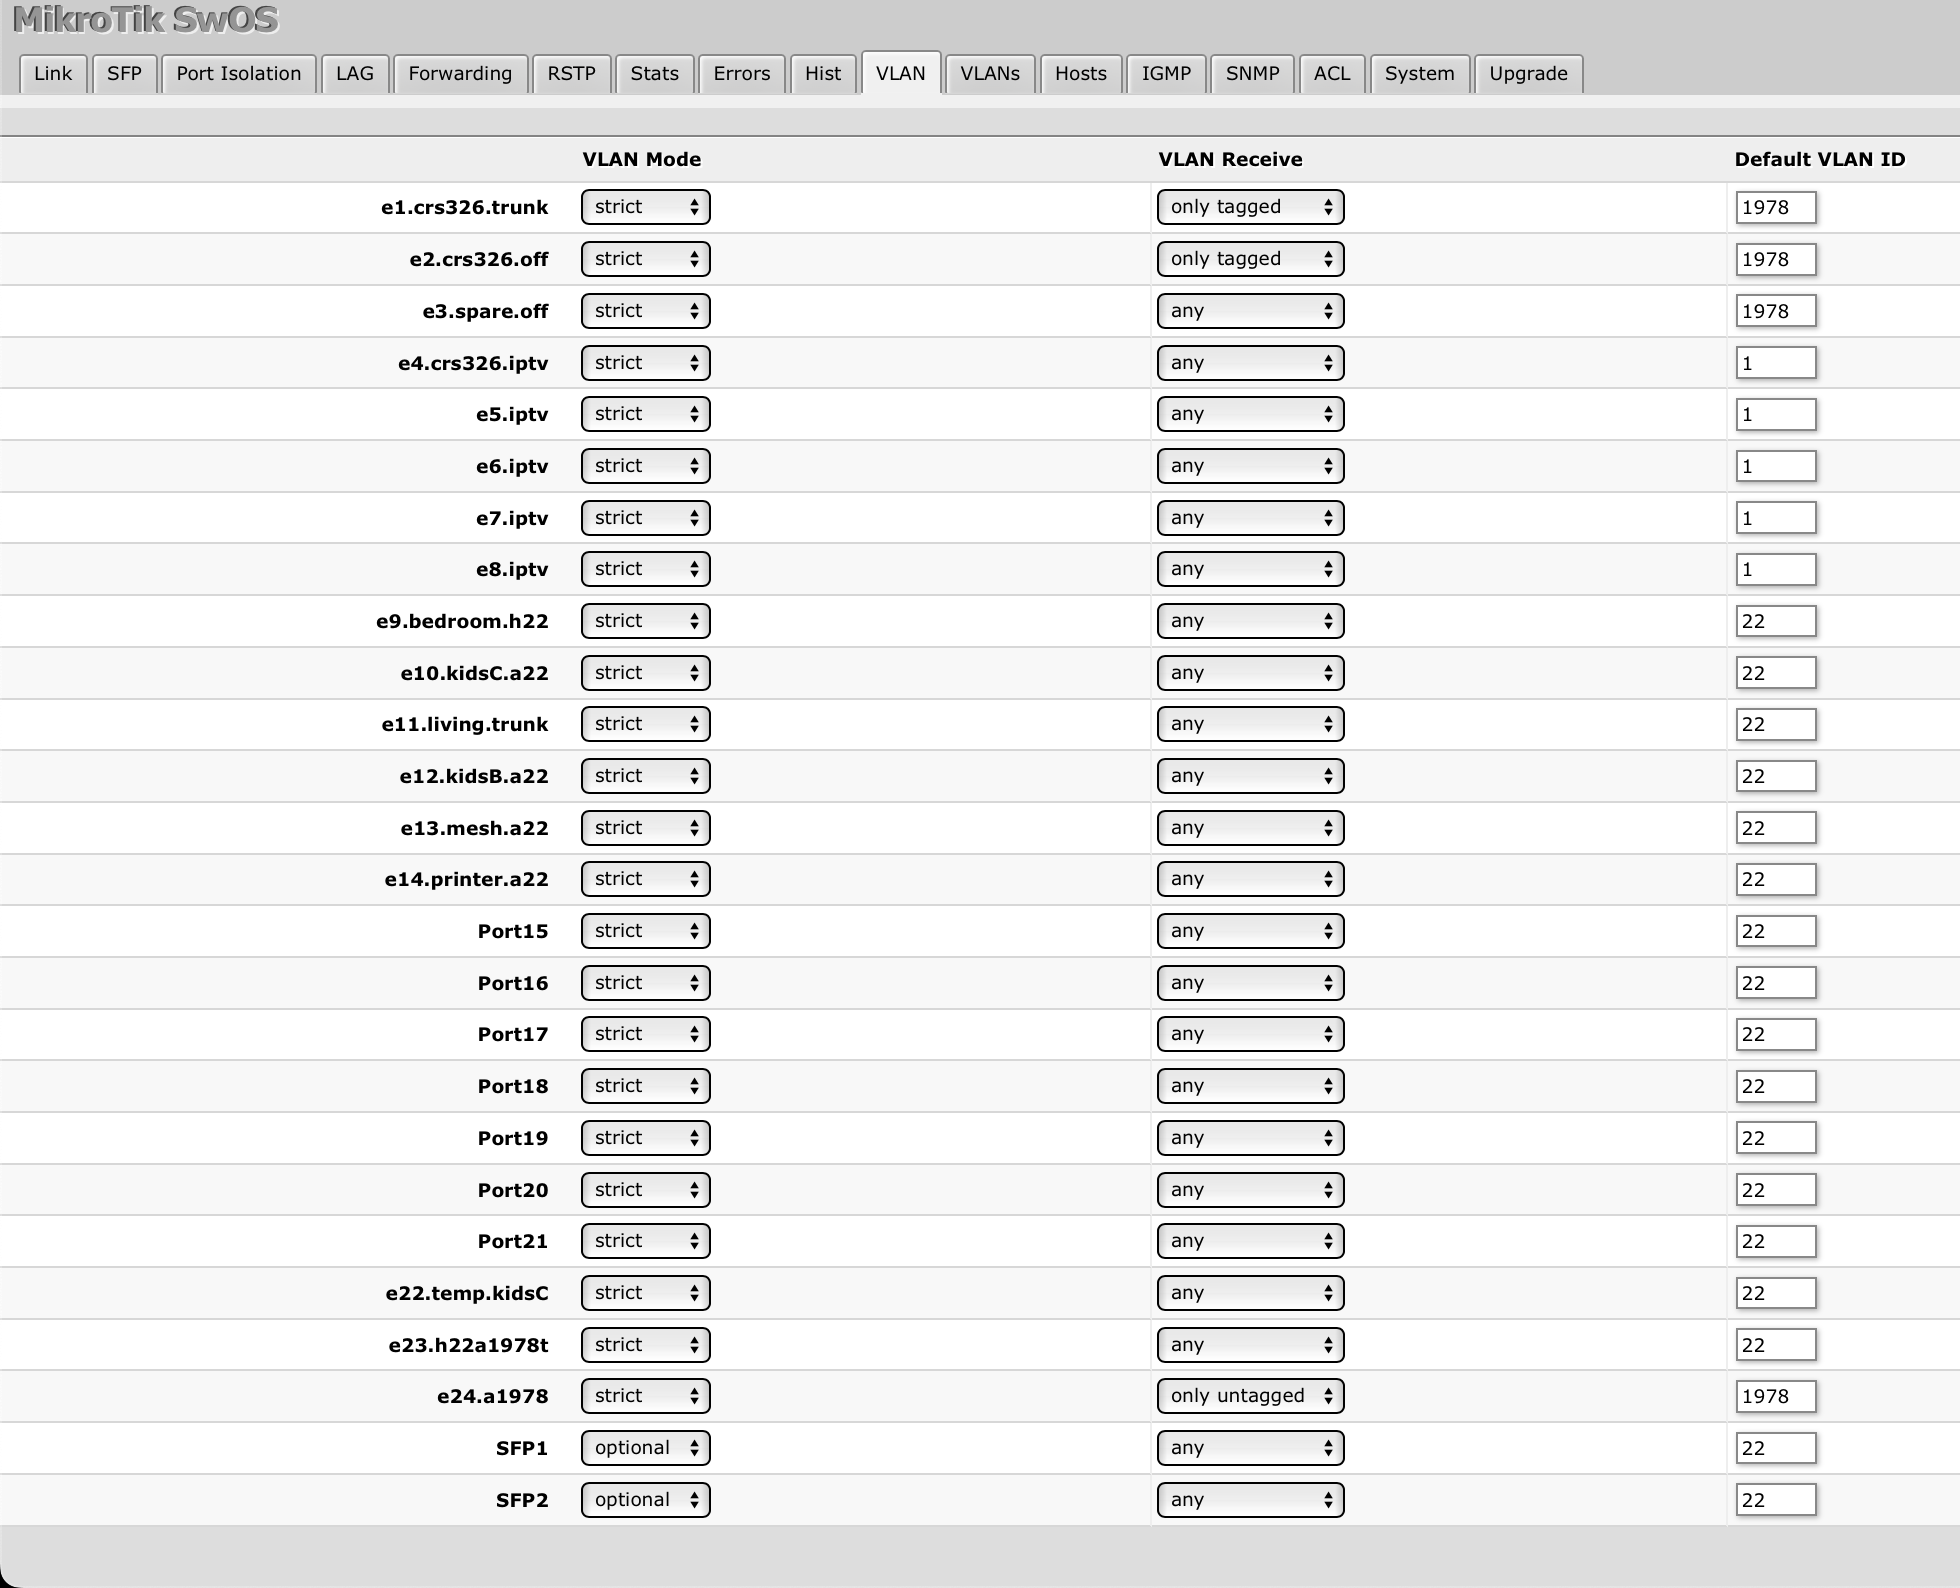Viewport: 1960px width, 1588px height.
Task: Open VLAN Receive dropdown for e14.printer.a22
Action: coord(1250,879)
